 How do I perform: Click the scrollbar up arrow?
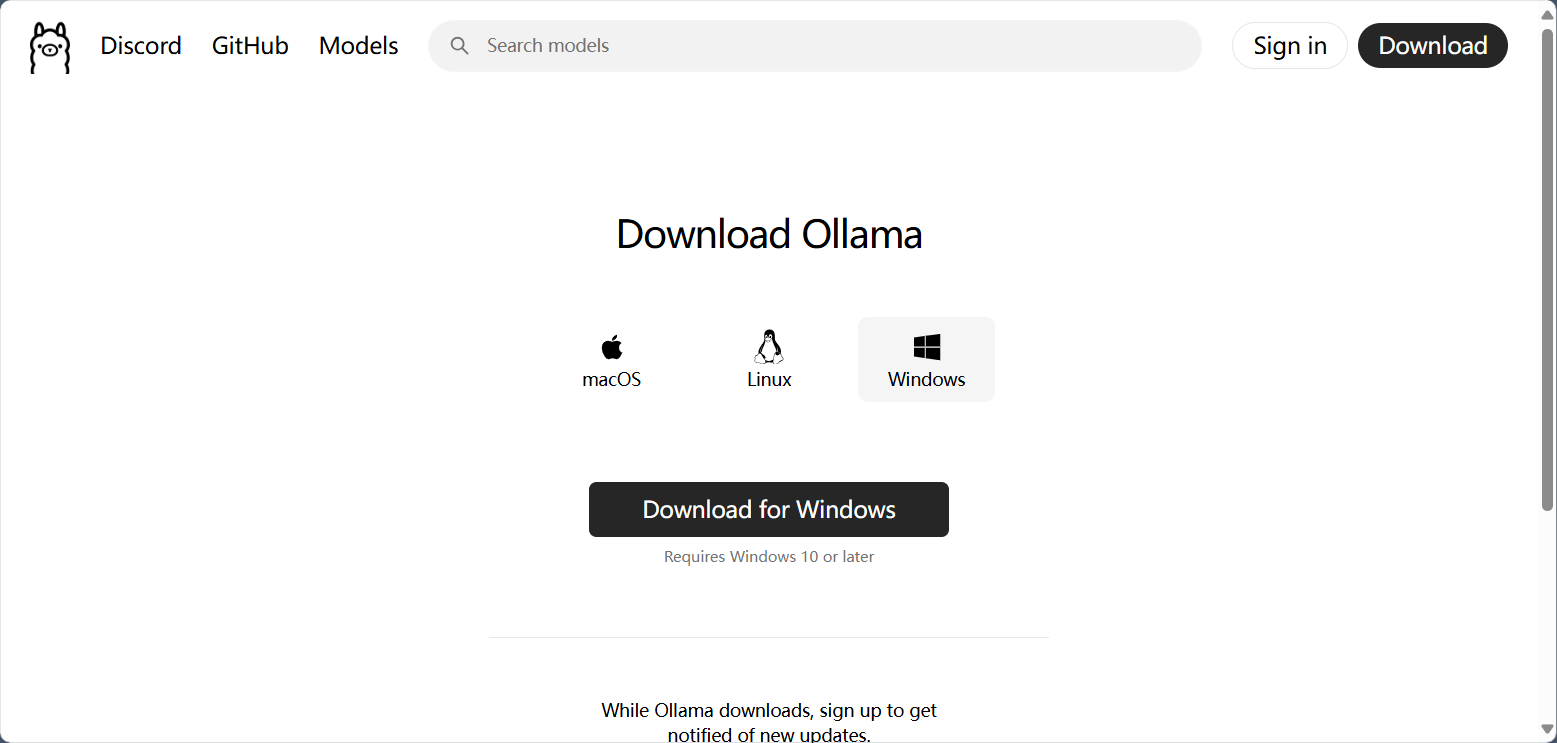(x=1547, y=13)
